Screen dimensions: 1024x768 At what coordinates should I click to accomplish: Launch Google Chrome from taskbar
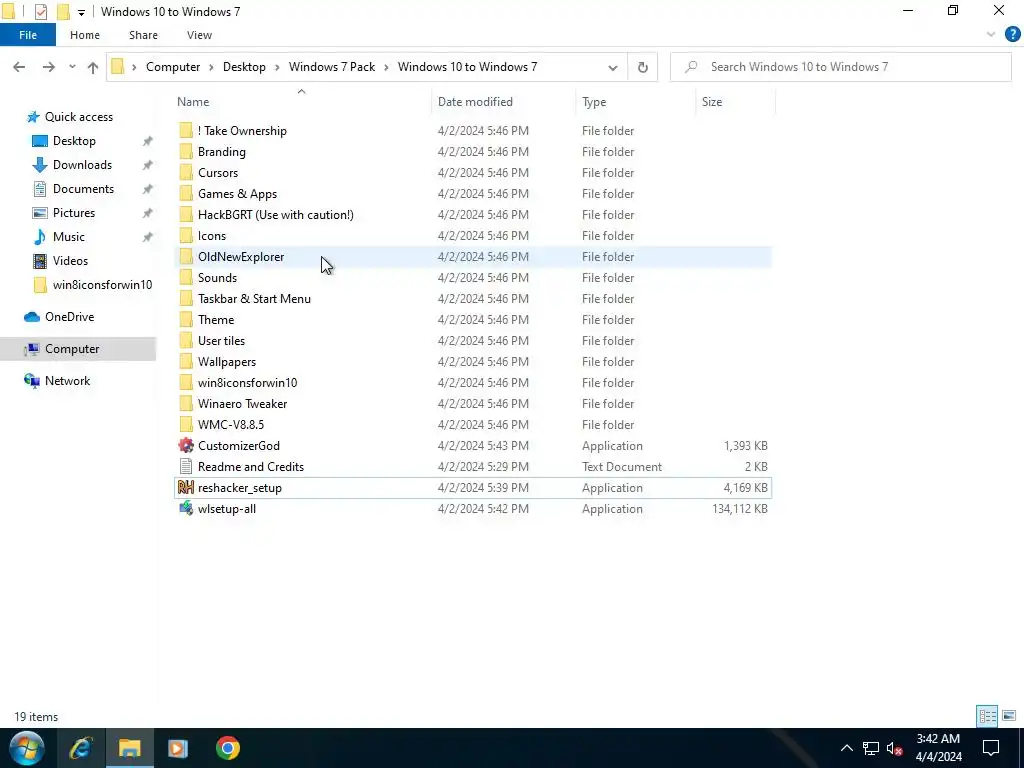pyautogui.click(x=228, y=748)
